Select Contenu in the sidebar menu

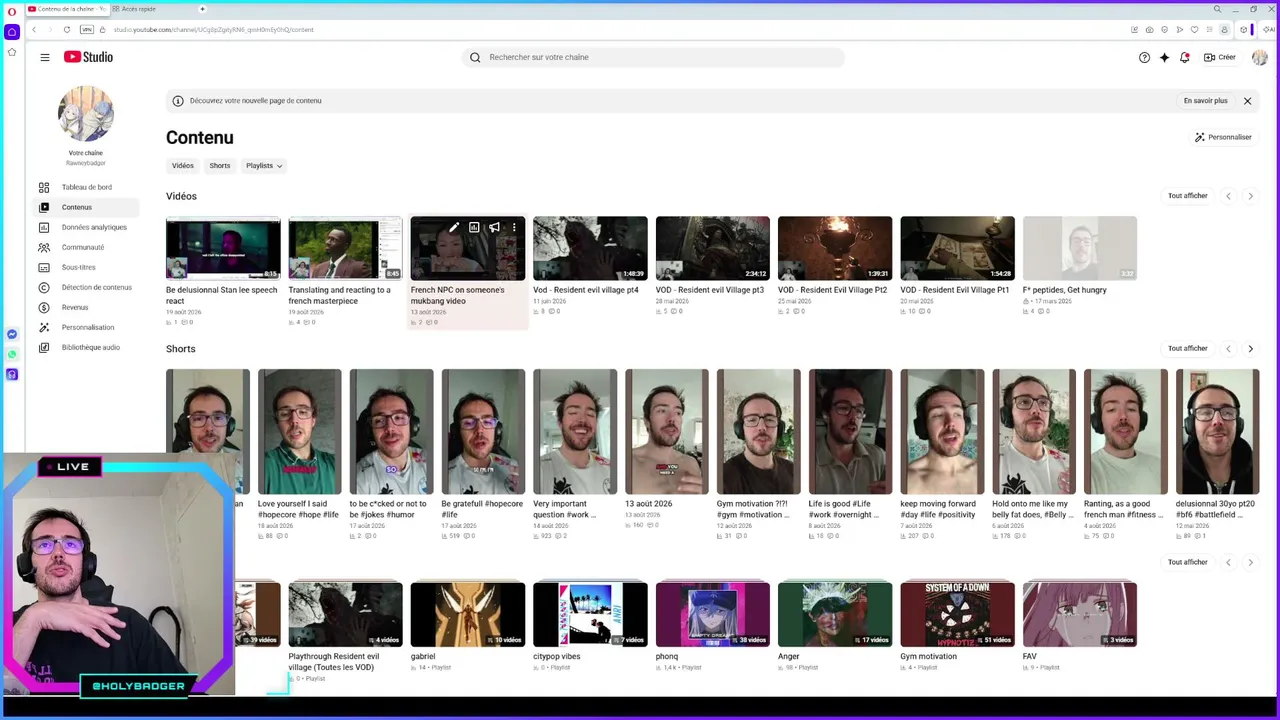click(87, 207)
